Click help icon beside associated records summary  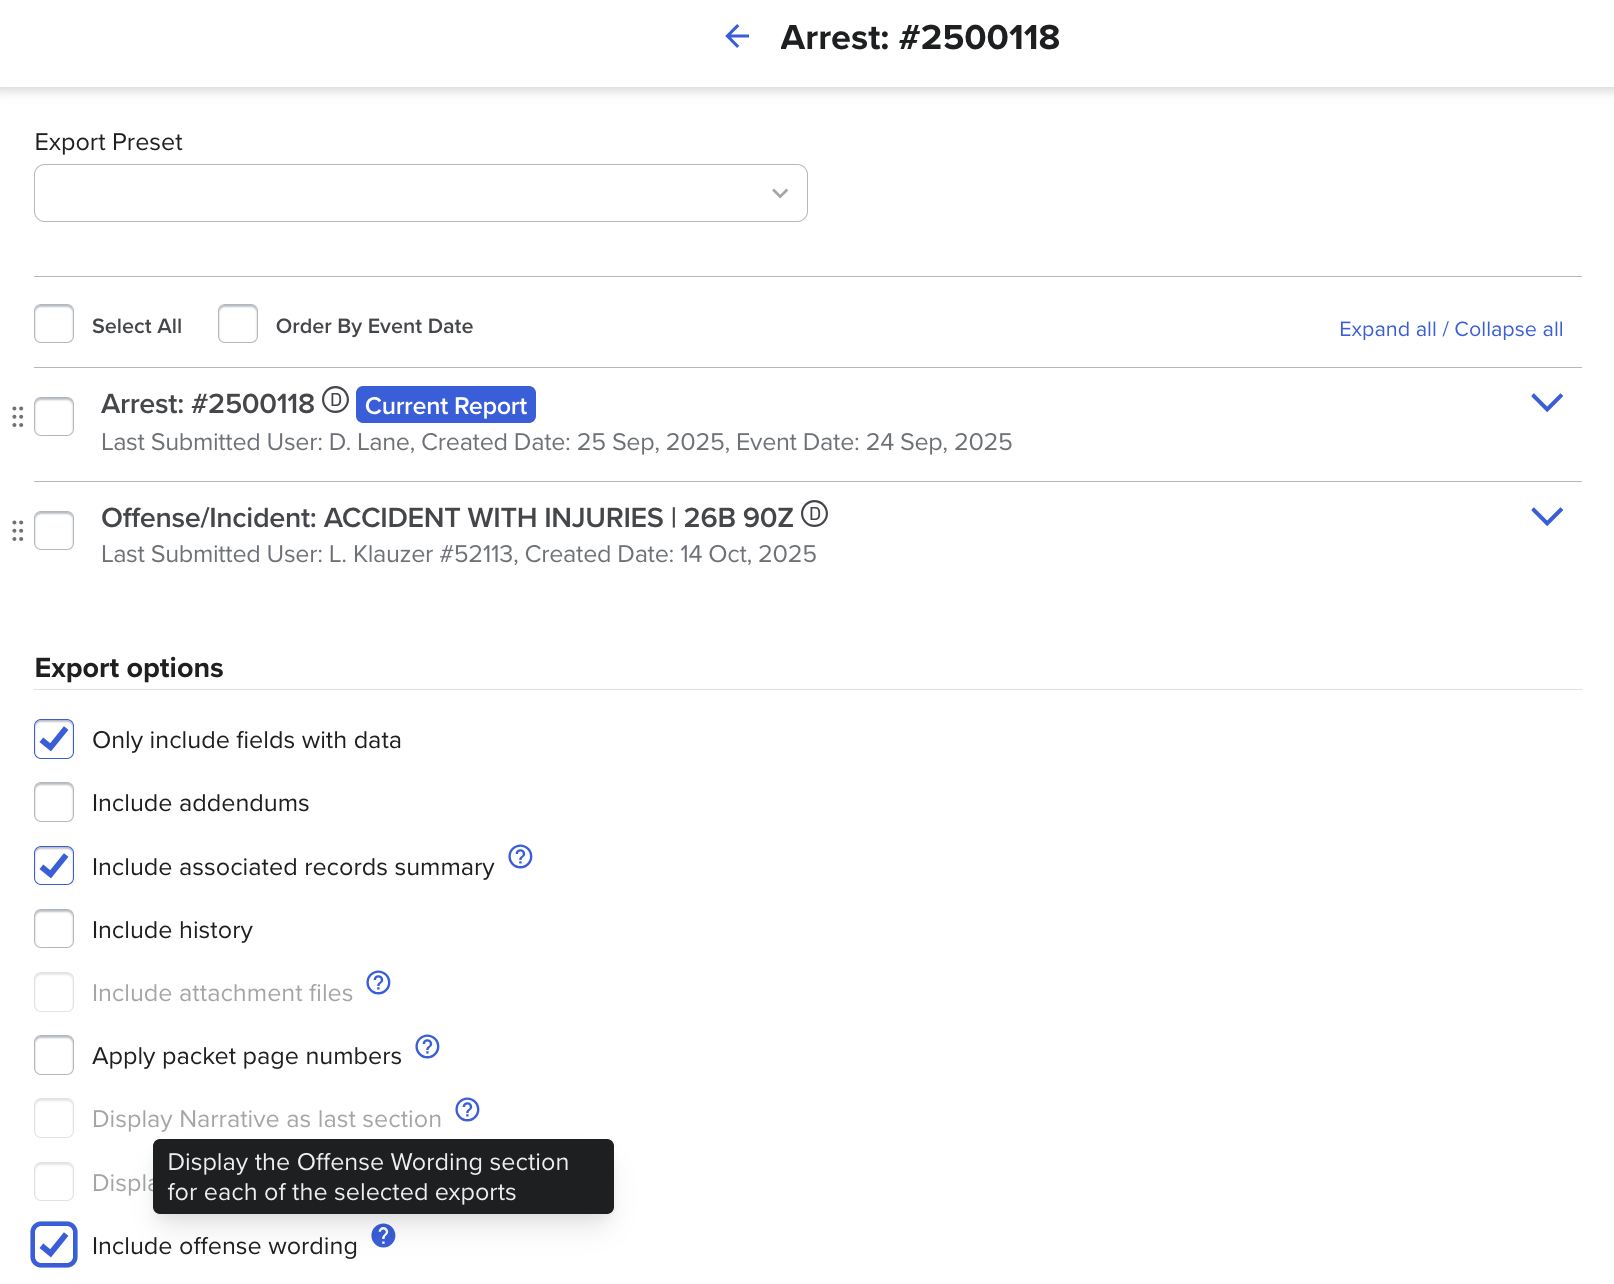pyautogui.click(x=520, y=857)
